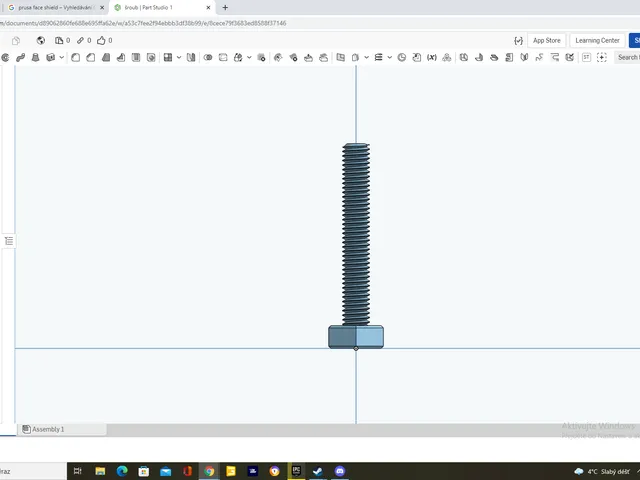Select the Replace face tool

click(323, 58)
